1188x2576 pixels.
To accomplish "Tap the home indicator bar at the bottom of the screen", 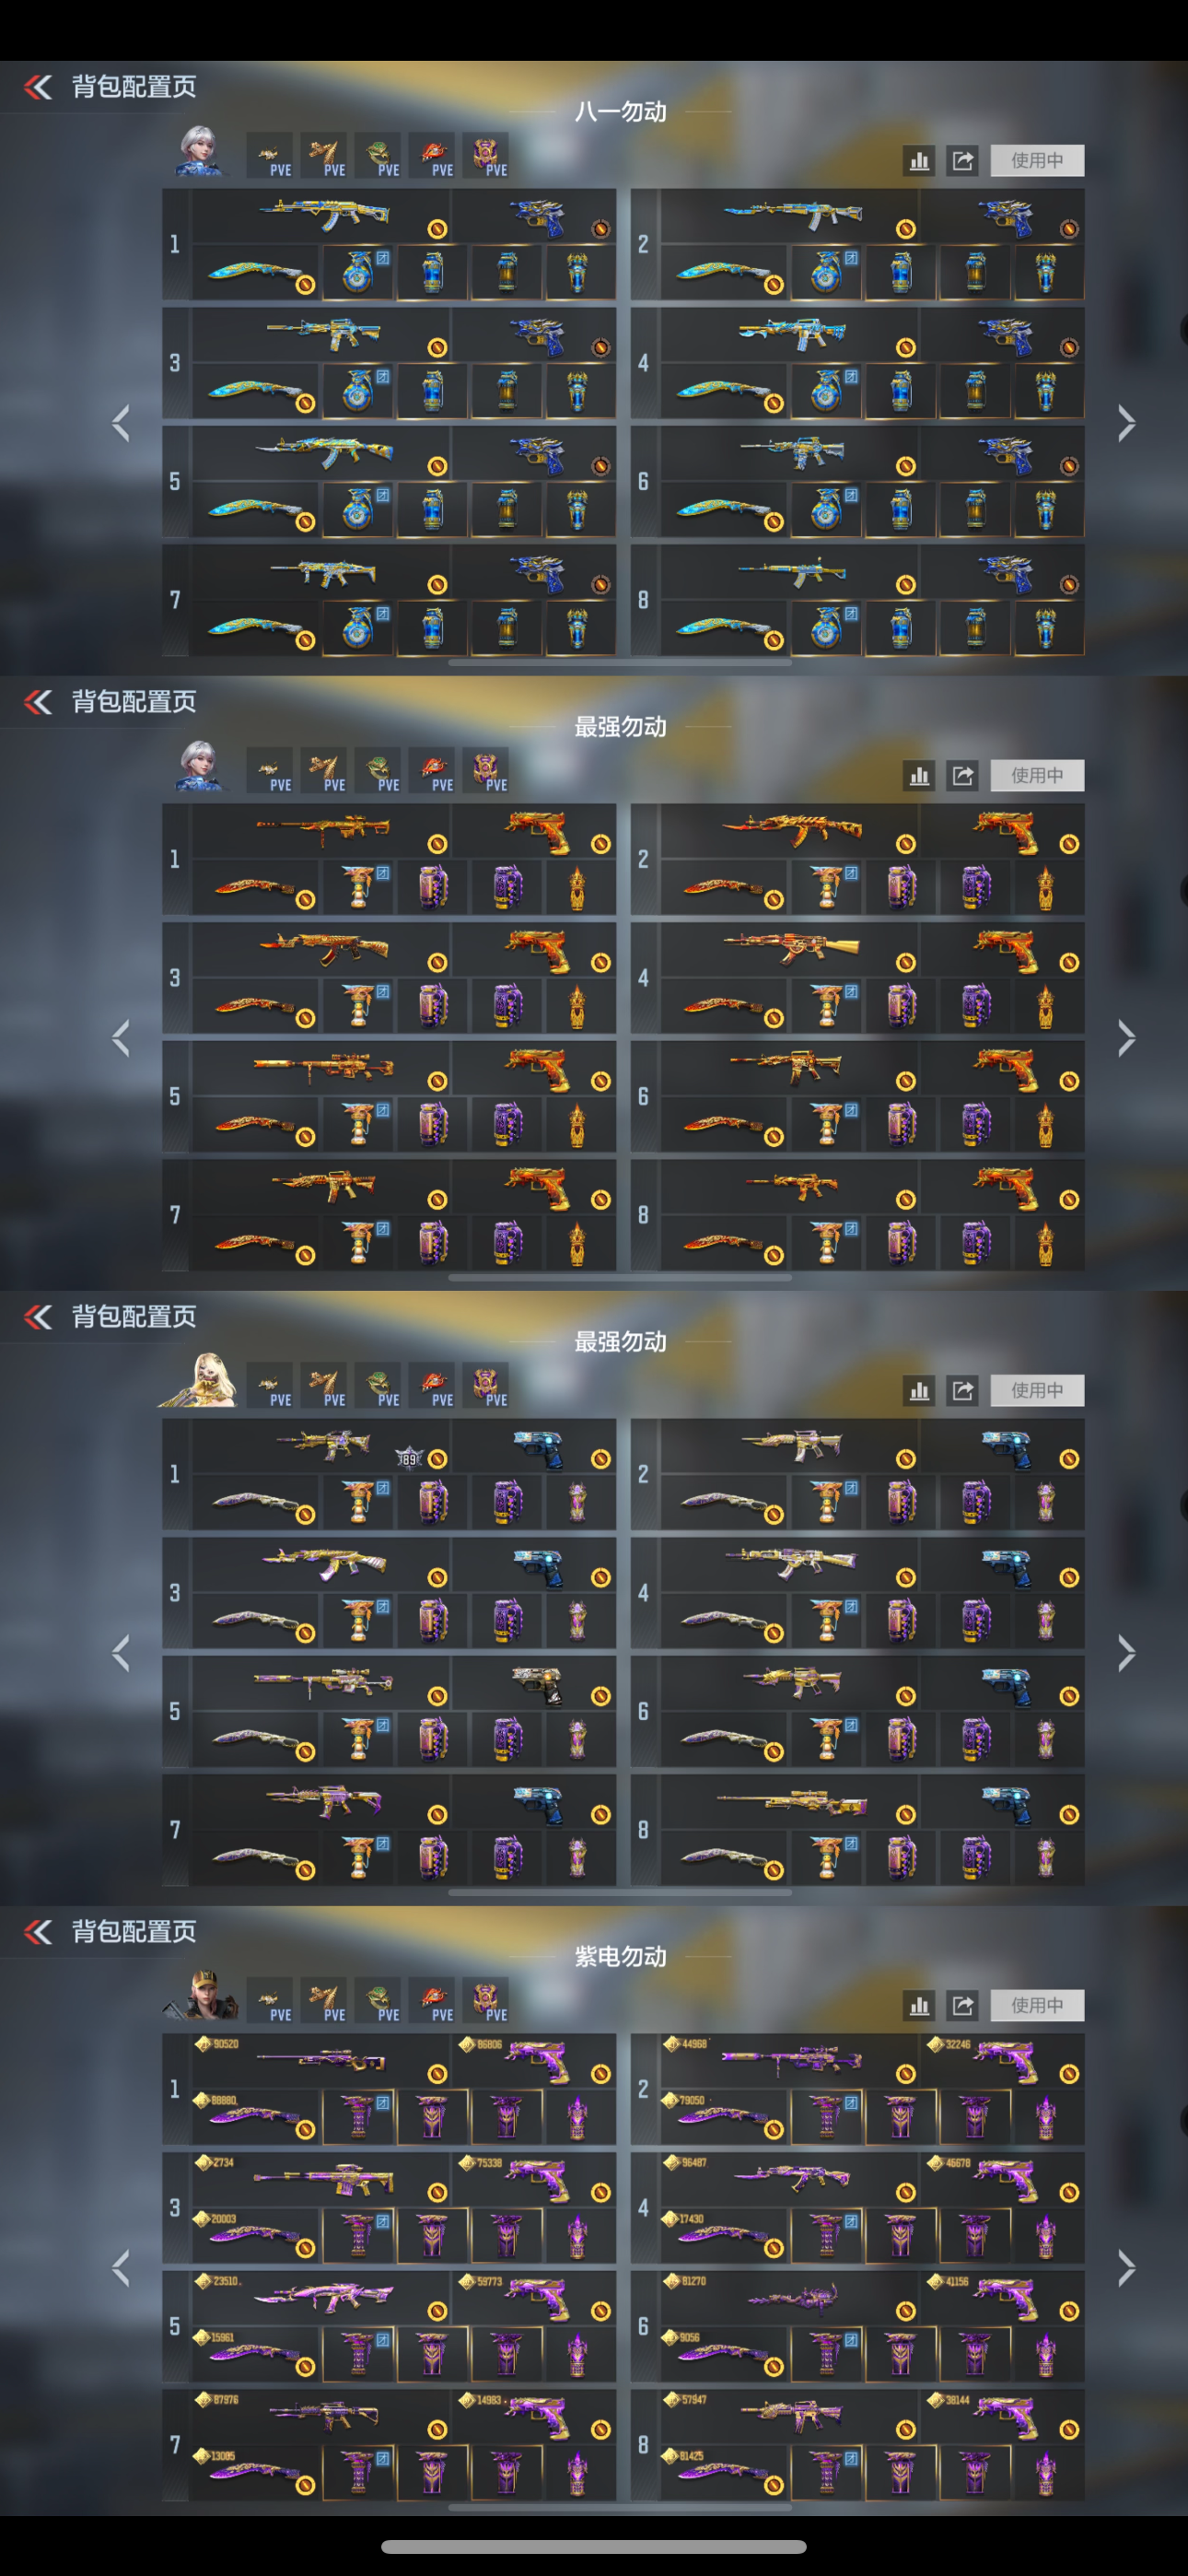I will click(x=594, y=2546).
